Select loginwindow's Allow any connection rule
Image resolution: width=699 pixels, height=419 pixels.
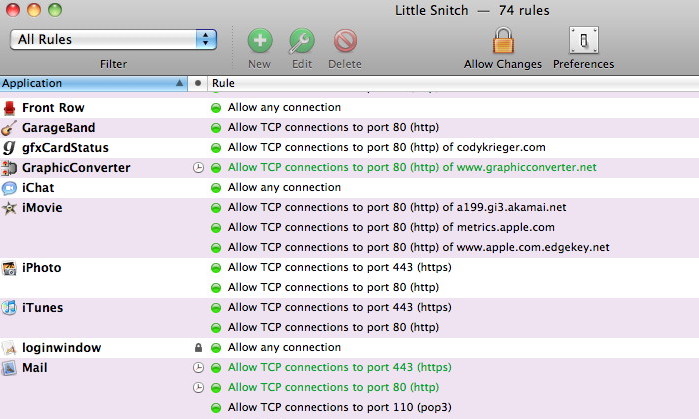(x=284, y=347)
